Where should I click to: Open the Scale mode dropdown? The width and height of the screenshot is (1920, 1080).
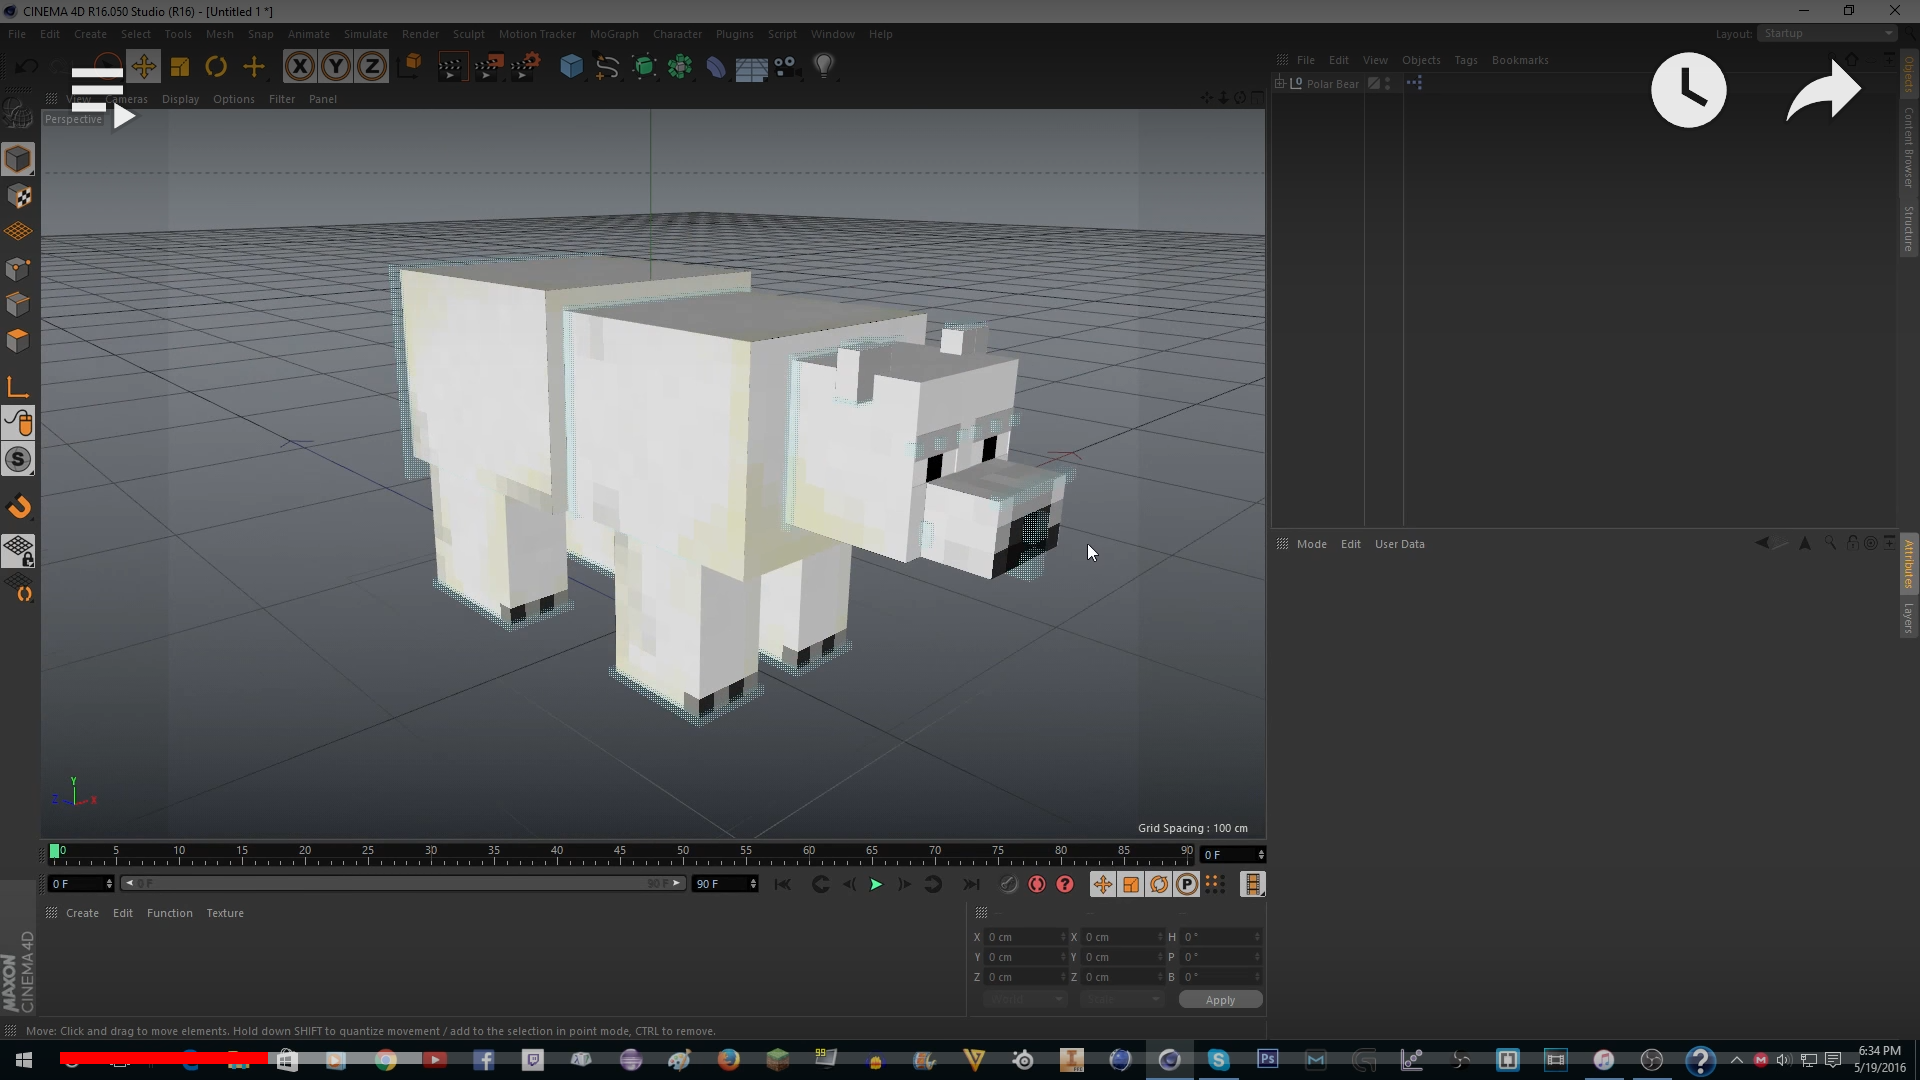coord(1122,1000)
